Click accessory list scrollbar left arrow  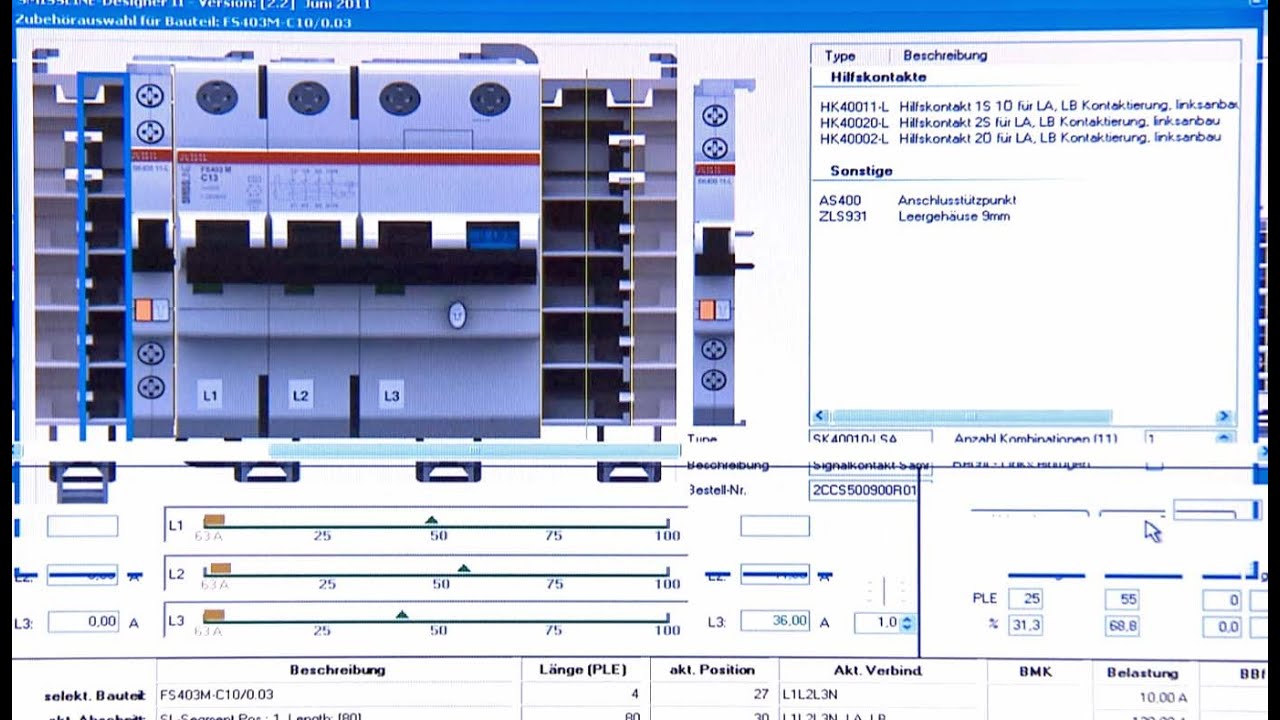click(x=820, y=416)
